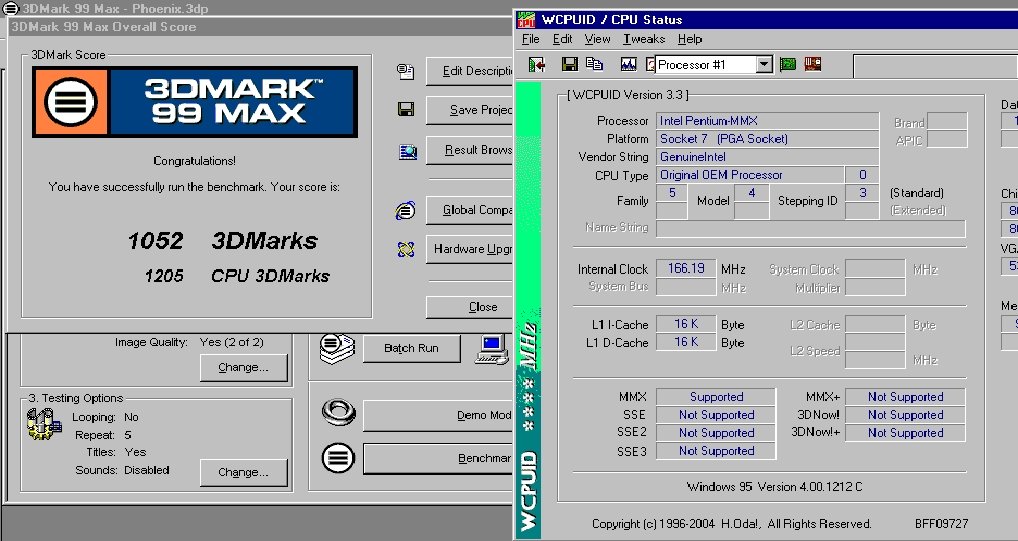Click the Save Project floppy icon in 3DMark
Image resolution: width=1018 pixels, height=541 pixels.
point(406,109)
